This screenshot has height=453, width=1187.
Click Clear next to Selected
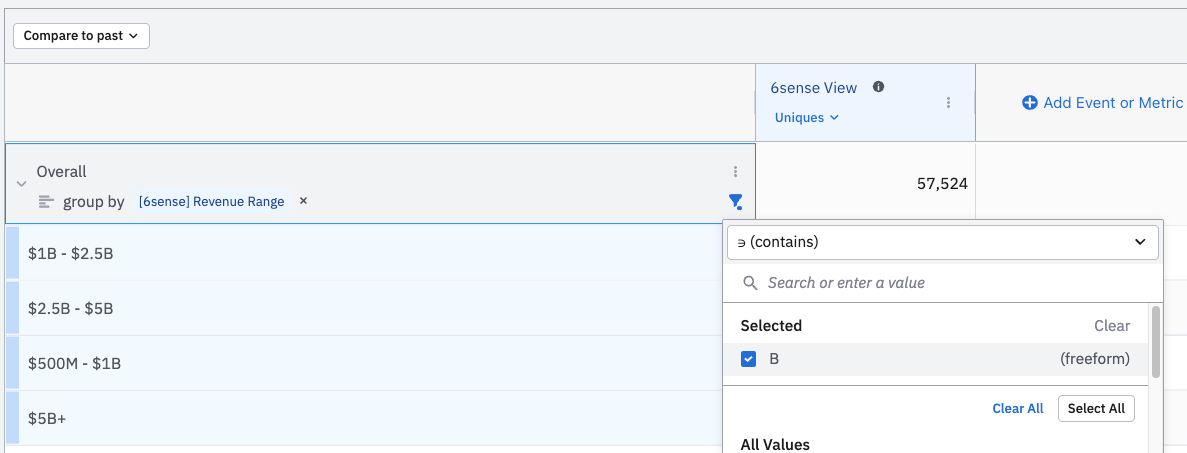[x=1111, y=326]
